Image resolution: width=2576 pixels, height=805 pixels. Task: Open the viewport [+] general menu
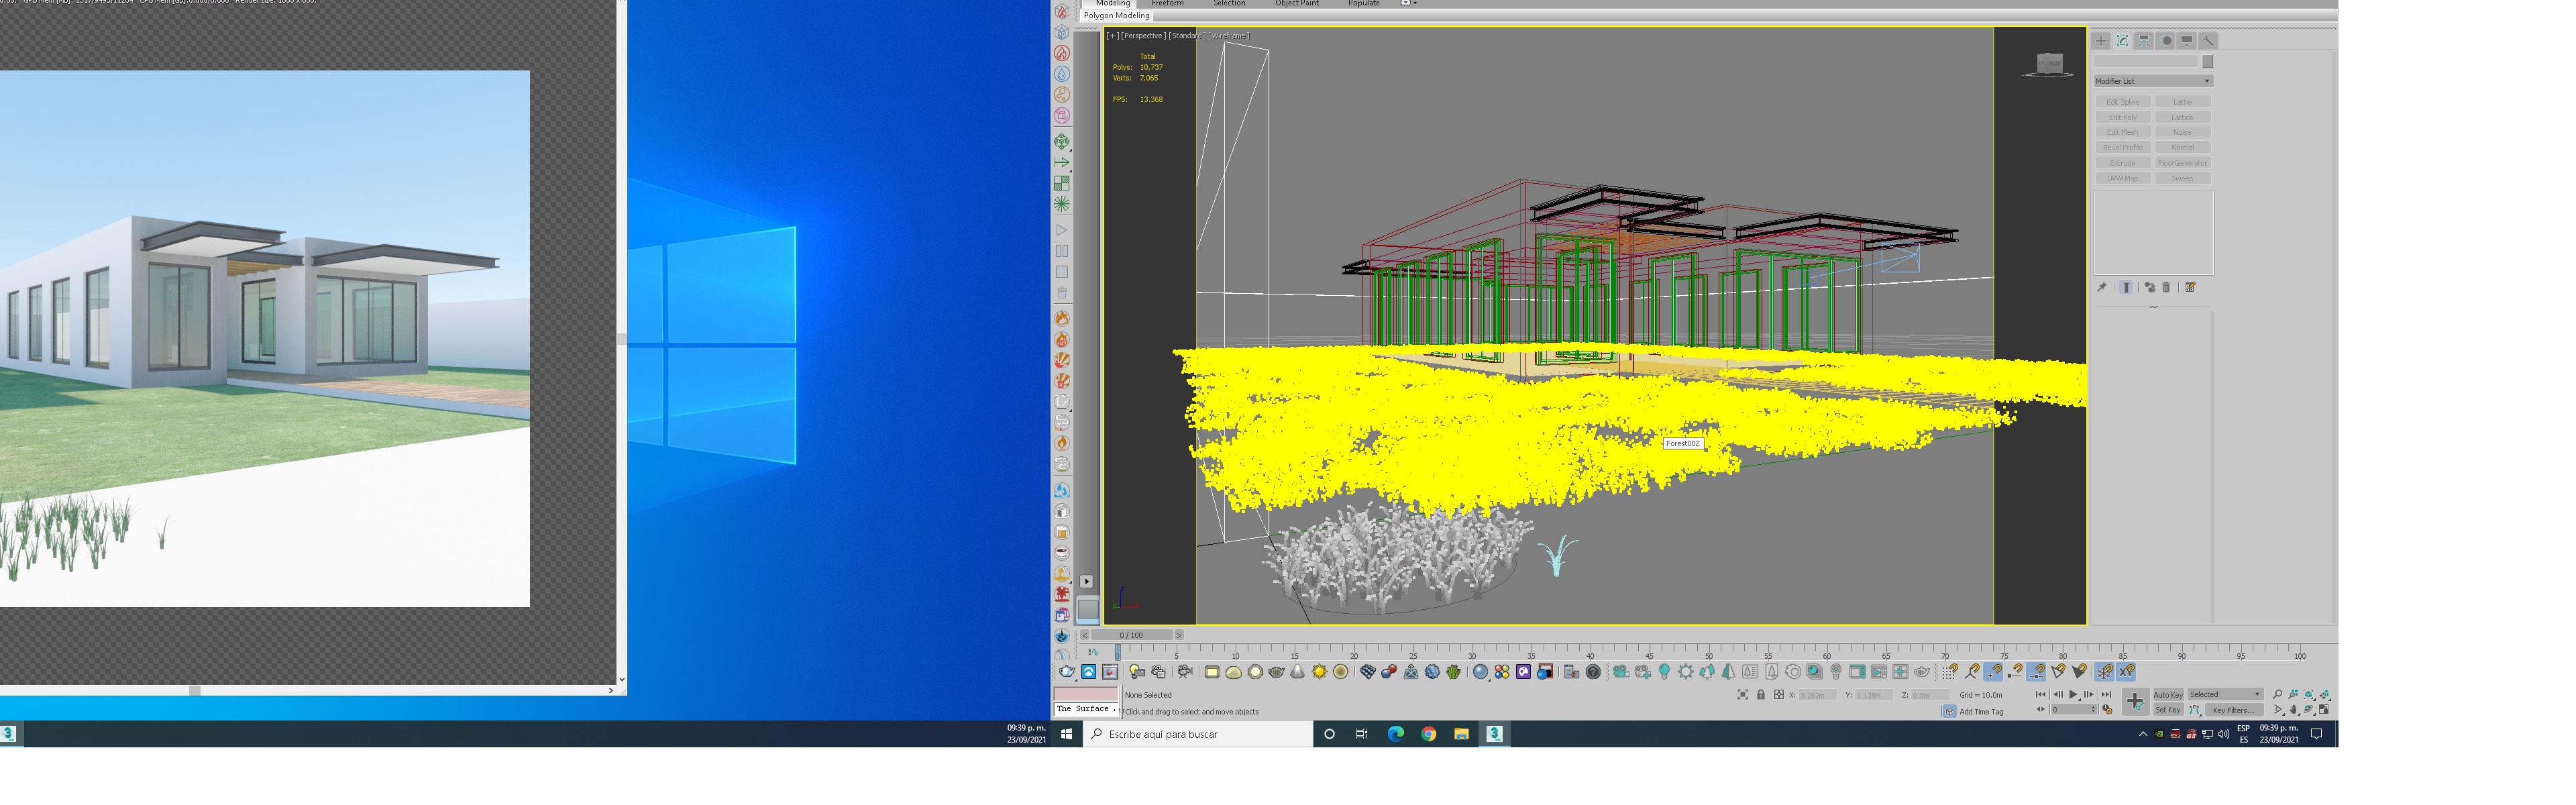pyautogui.click(x=1112, y=36)
